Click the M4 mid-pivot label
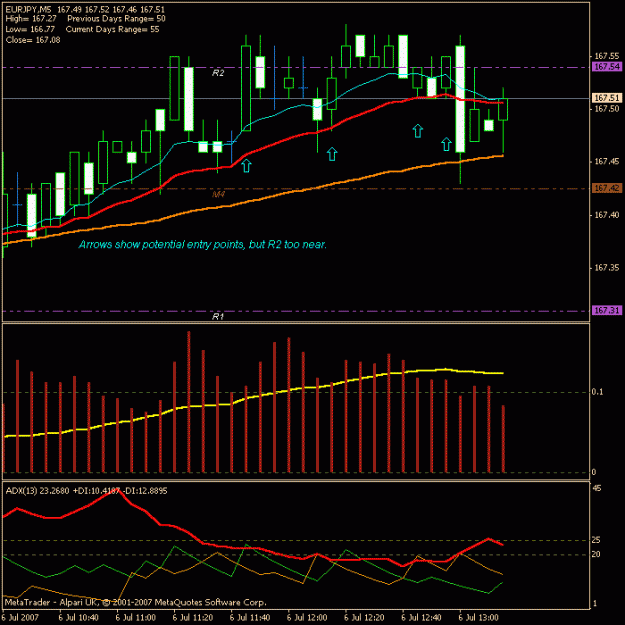The width and height of the screenshot is (625, 625). click(x=218, y=195)
